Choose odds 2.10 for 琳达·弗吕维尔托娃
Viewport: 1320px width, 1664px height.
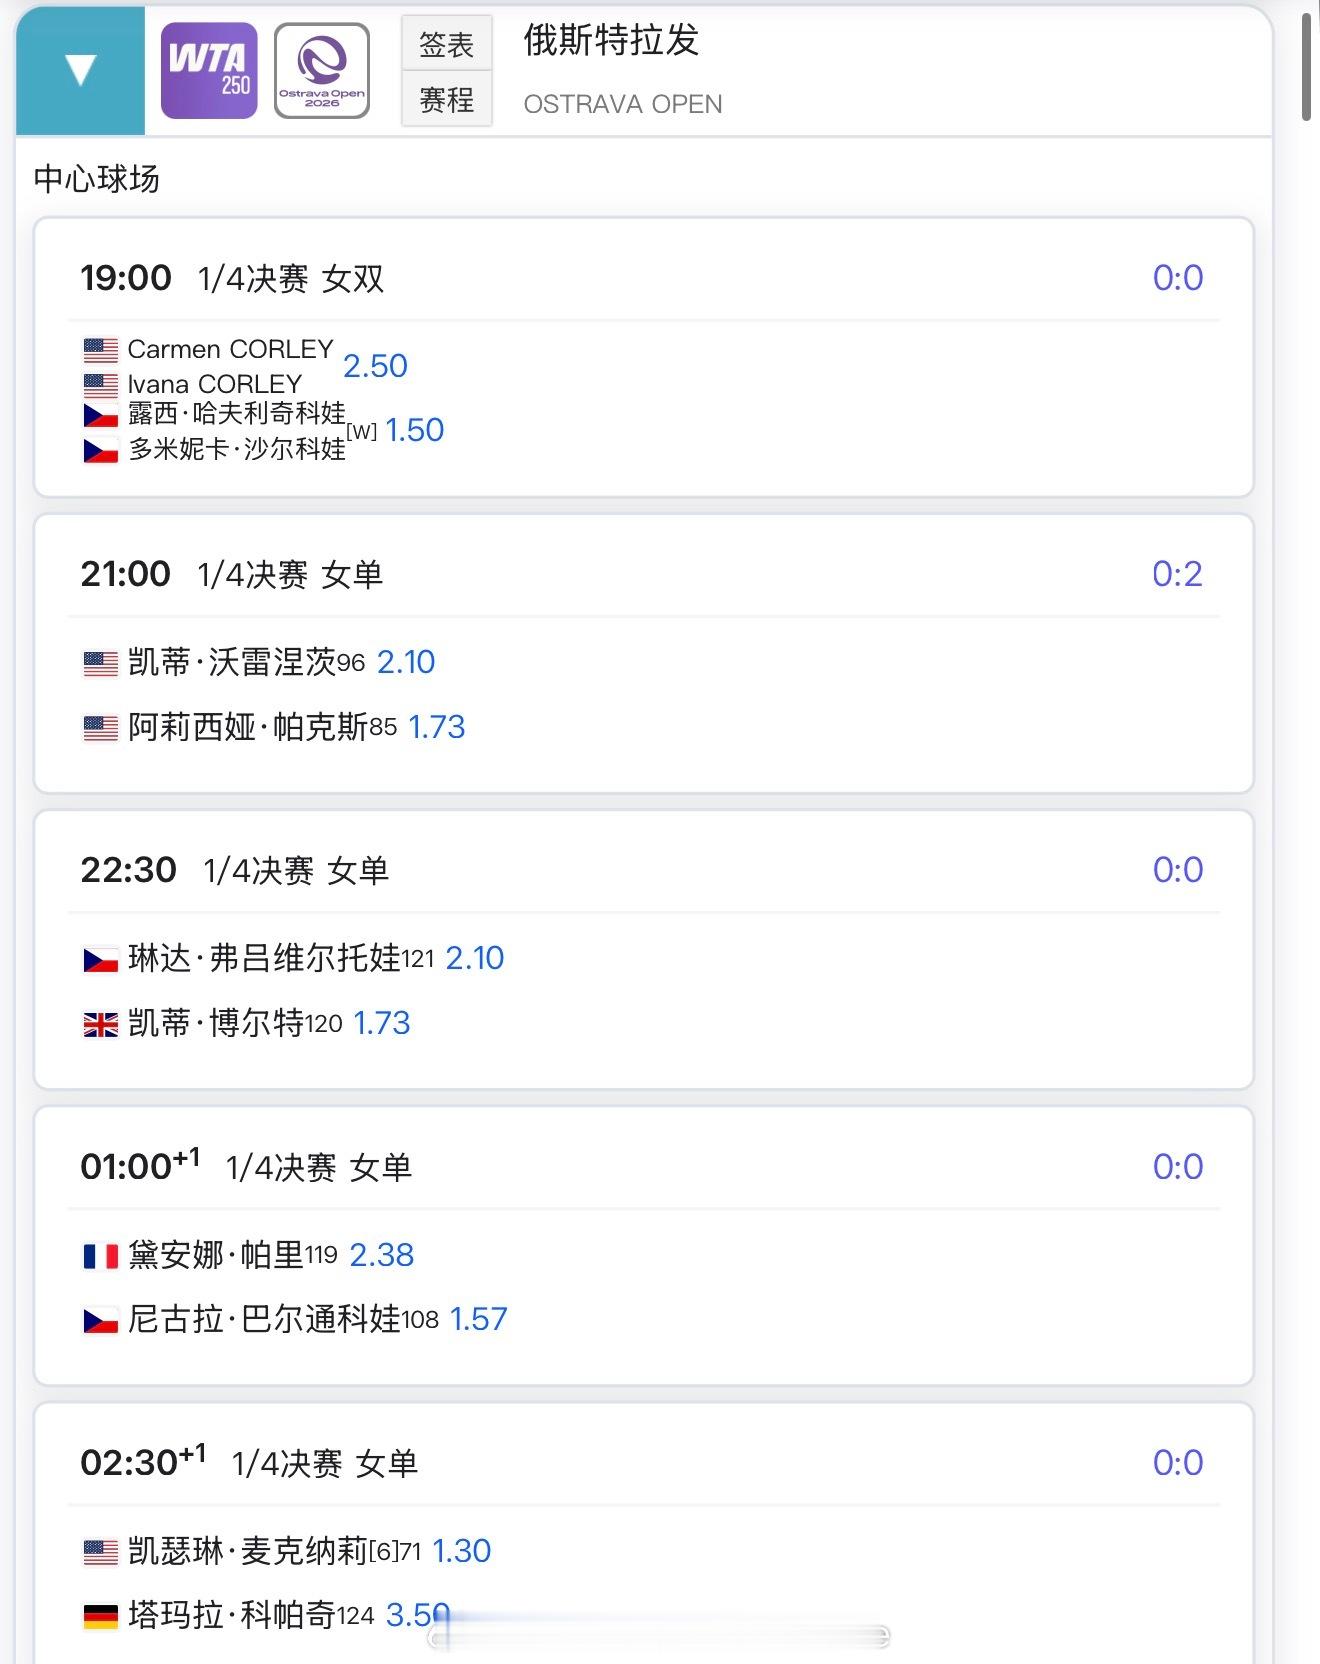[x=474, y=958]
